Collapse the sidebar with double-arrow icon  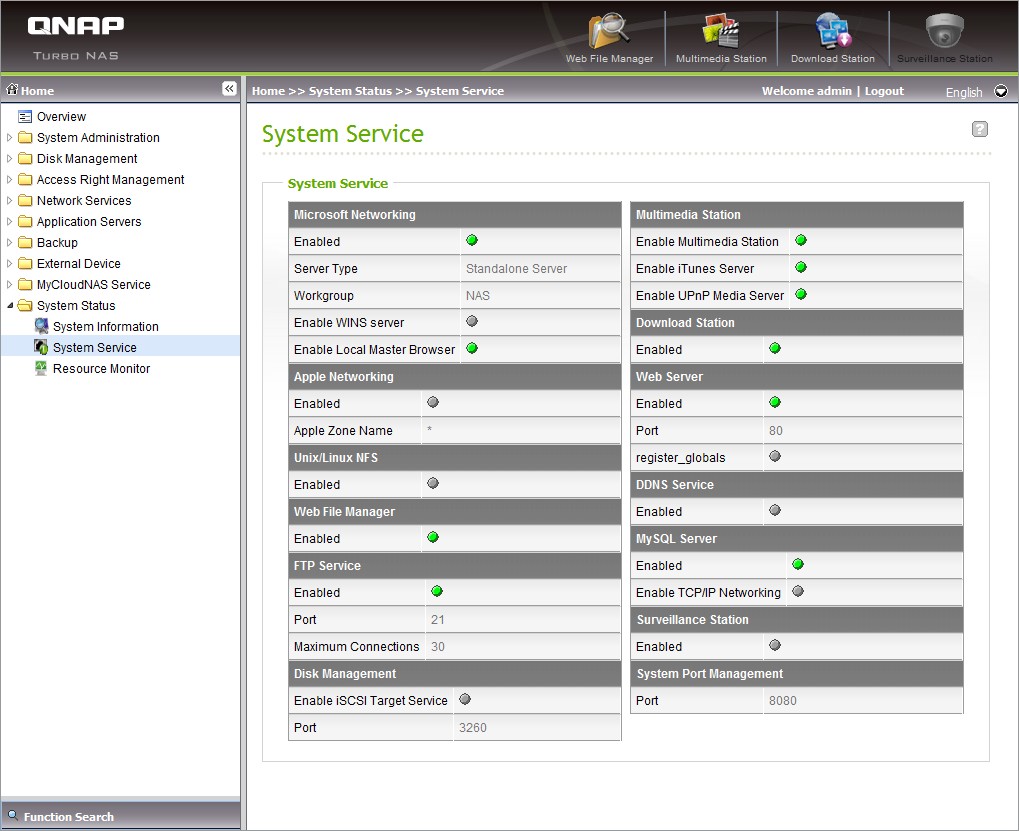pos(229,89)
